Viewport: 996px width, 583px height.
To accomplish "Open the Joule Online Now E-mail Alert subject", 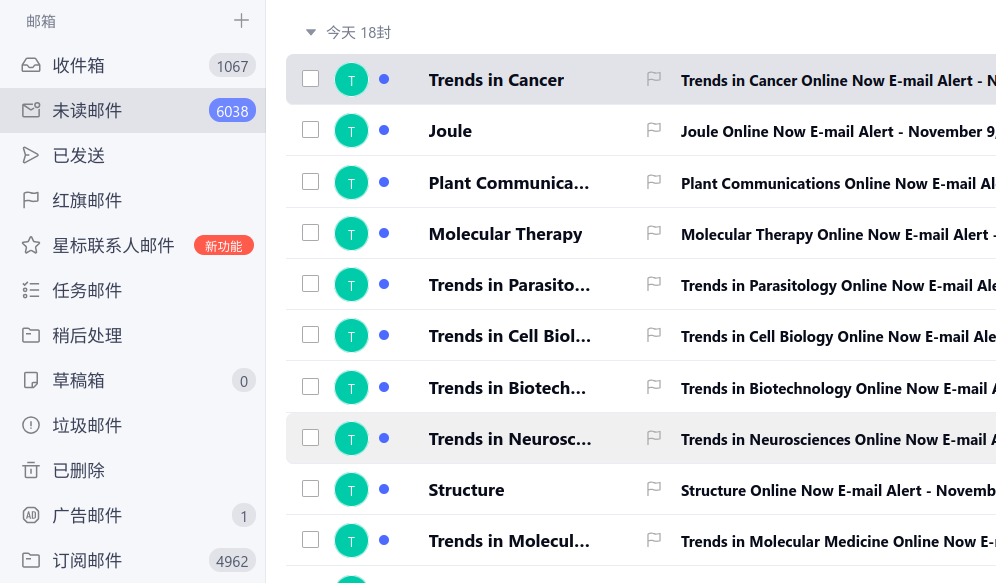I will (838, 131).
